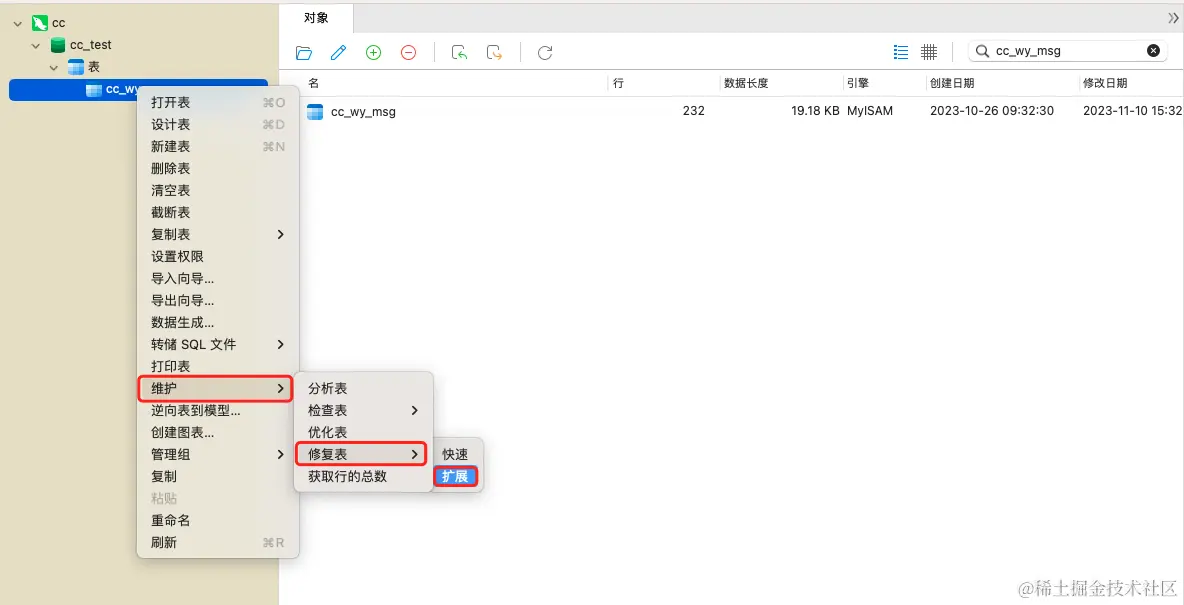
Task: Click the cc_test database icon
Action: (57, 45)
